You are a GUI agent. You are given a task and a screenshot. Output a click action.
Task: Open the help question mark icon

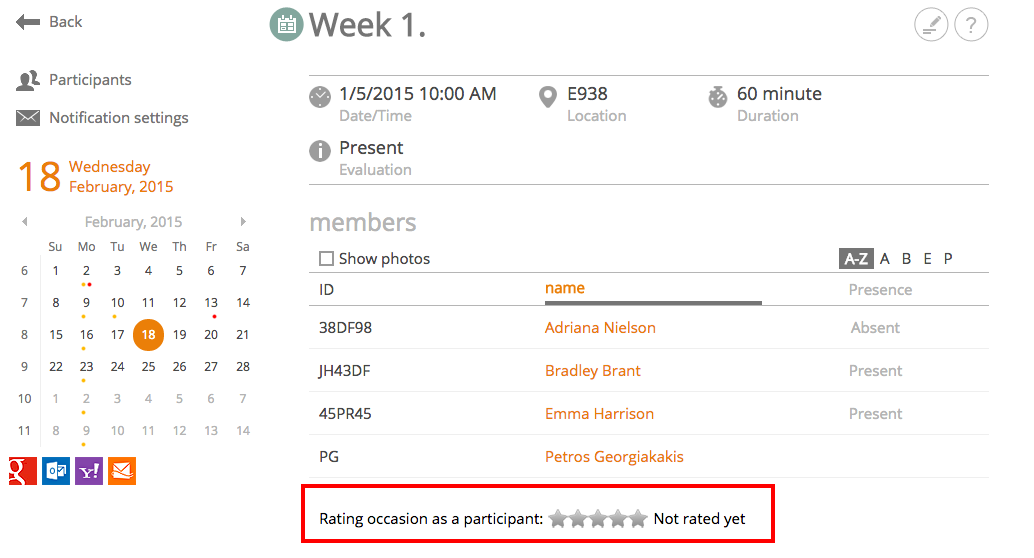(971, 25)
